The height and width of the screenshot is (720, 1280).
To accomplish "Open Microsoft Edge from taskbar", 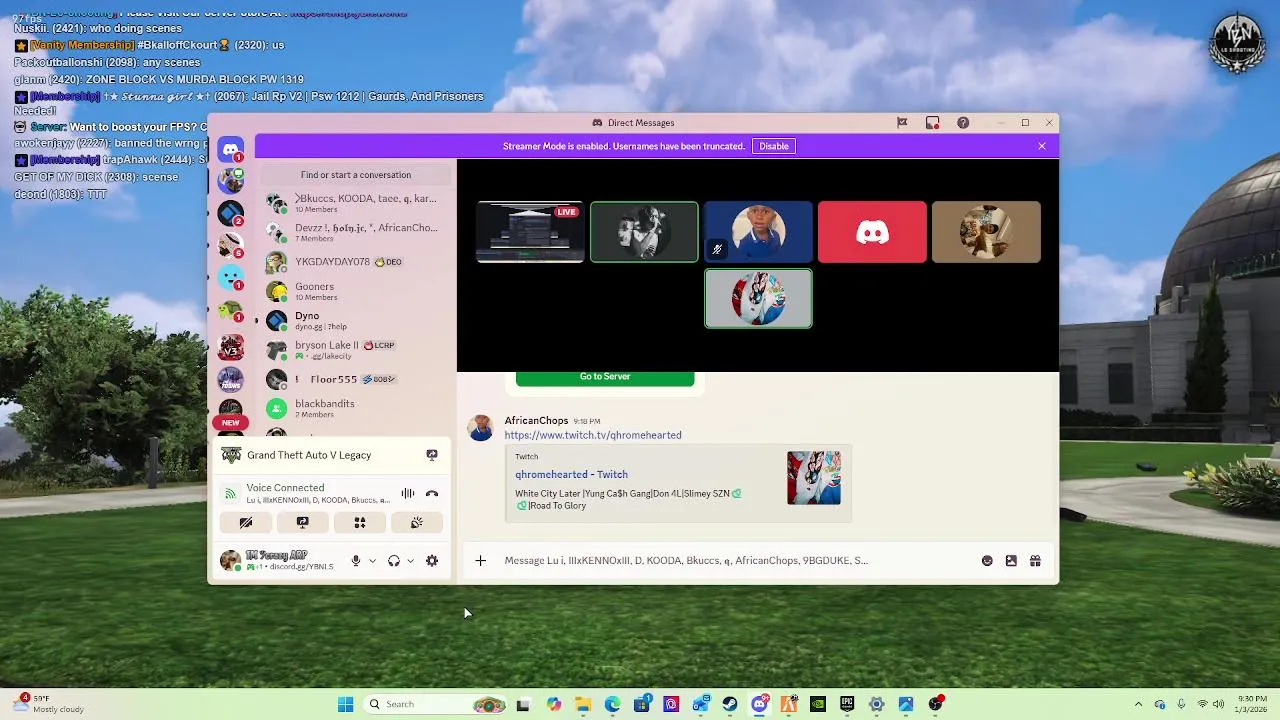I will coord(612,704).
